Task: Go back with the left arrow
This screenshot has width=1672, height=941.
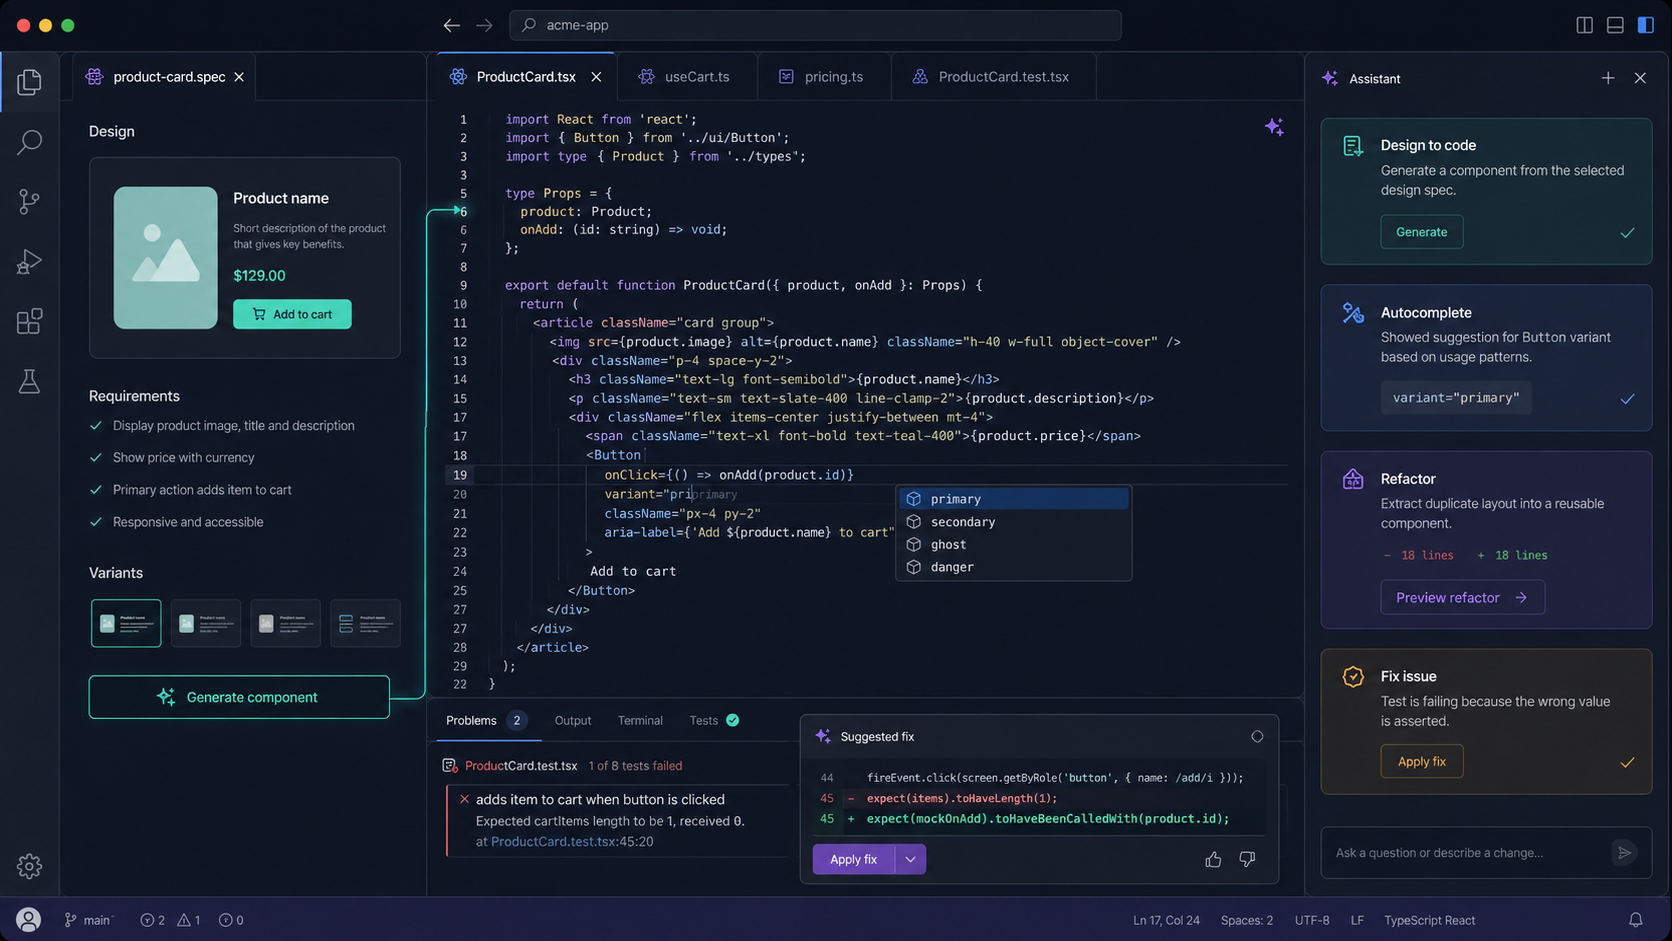Action: click(x=452, y=25)
